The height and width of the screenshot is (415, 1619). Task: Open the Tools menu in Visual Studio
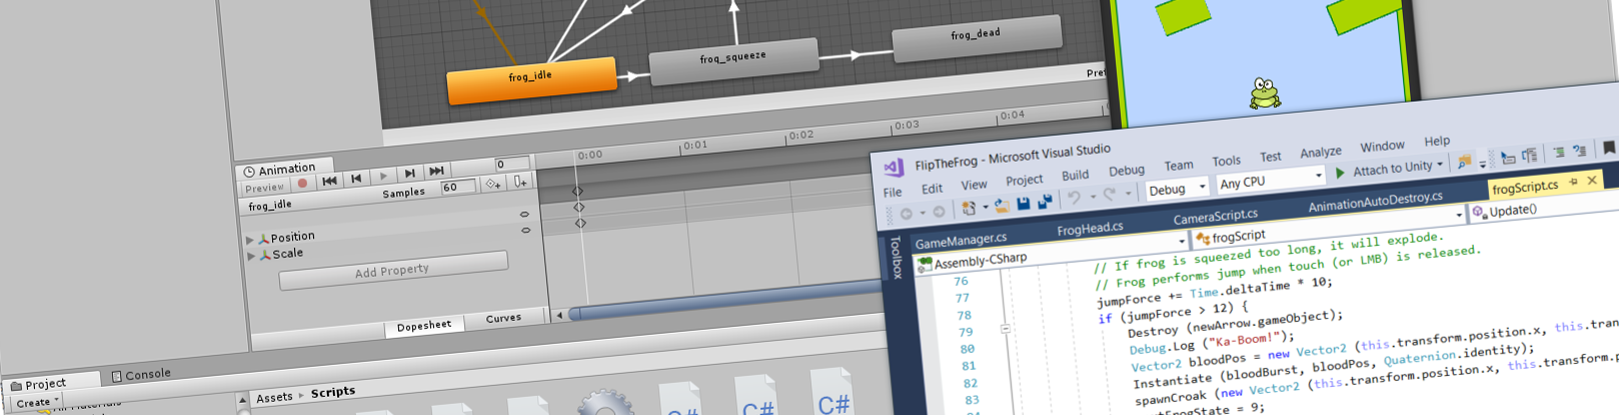point(1226,161)
